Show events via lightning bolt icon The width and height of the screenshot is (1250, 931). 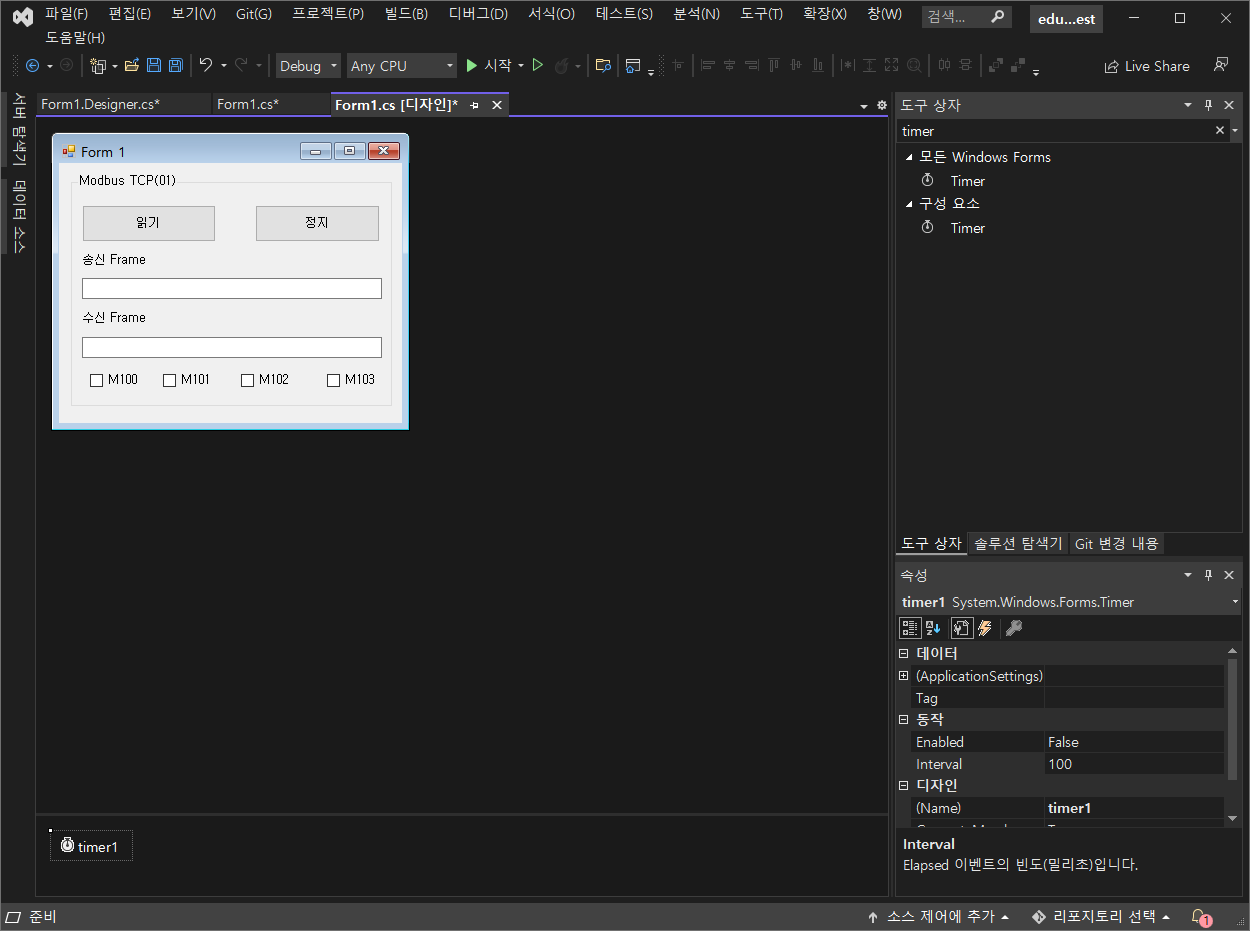pos(985,628)
